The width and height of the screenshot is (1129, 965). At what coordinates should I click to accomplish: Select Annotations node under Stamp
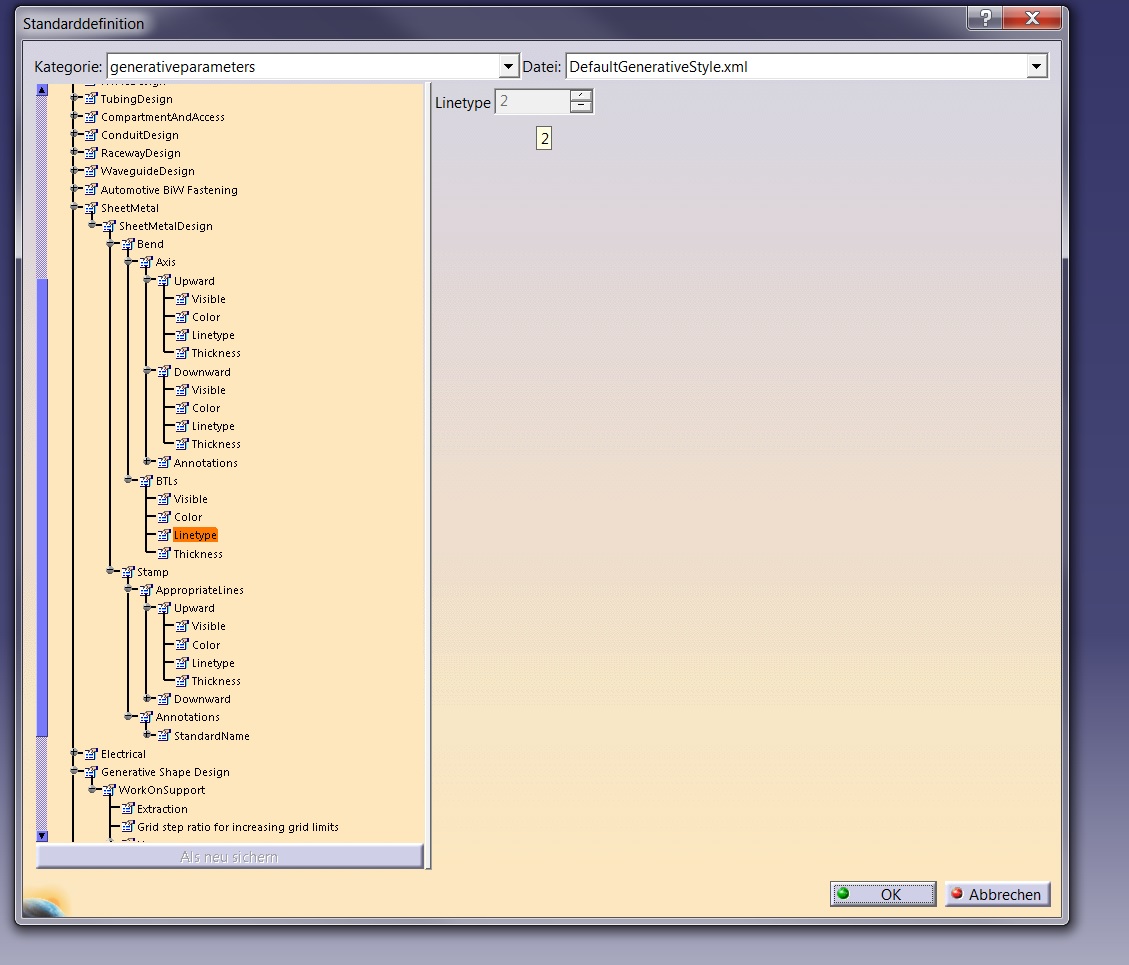point(187,717)
